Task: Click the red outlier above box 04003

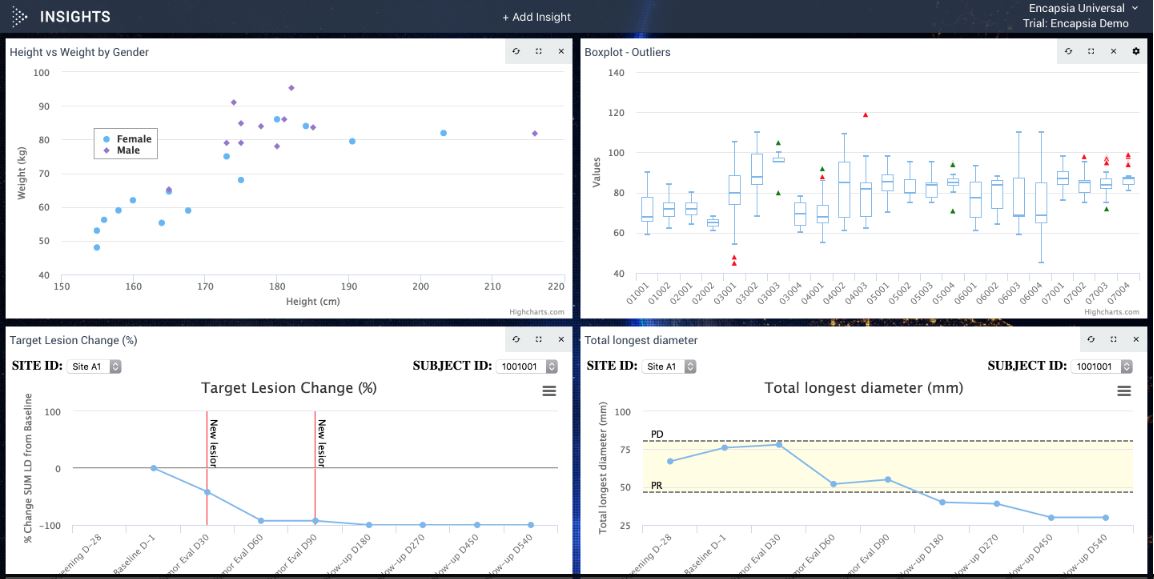Action: (866, 115)
